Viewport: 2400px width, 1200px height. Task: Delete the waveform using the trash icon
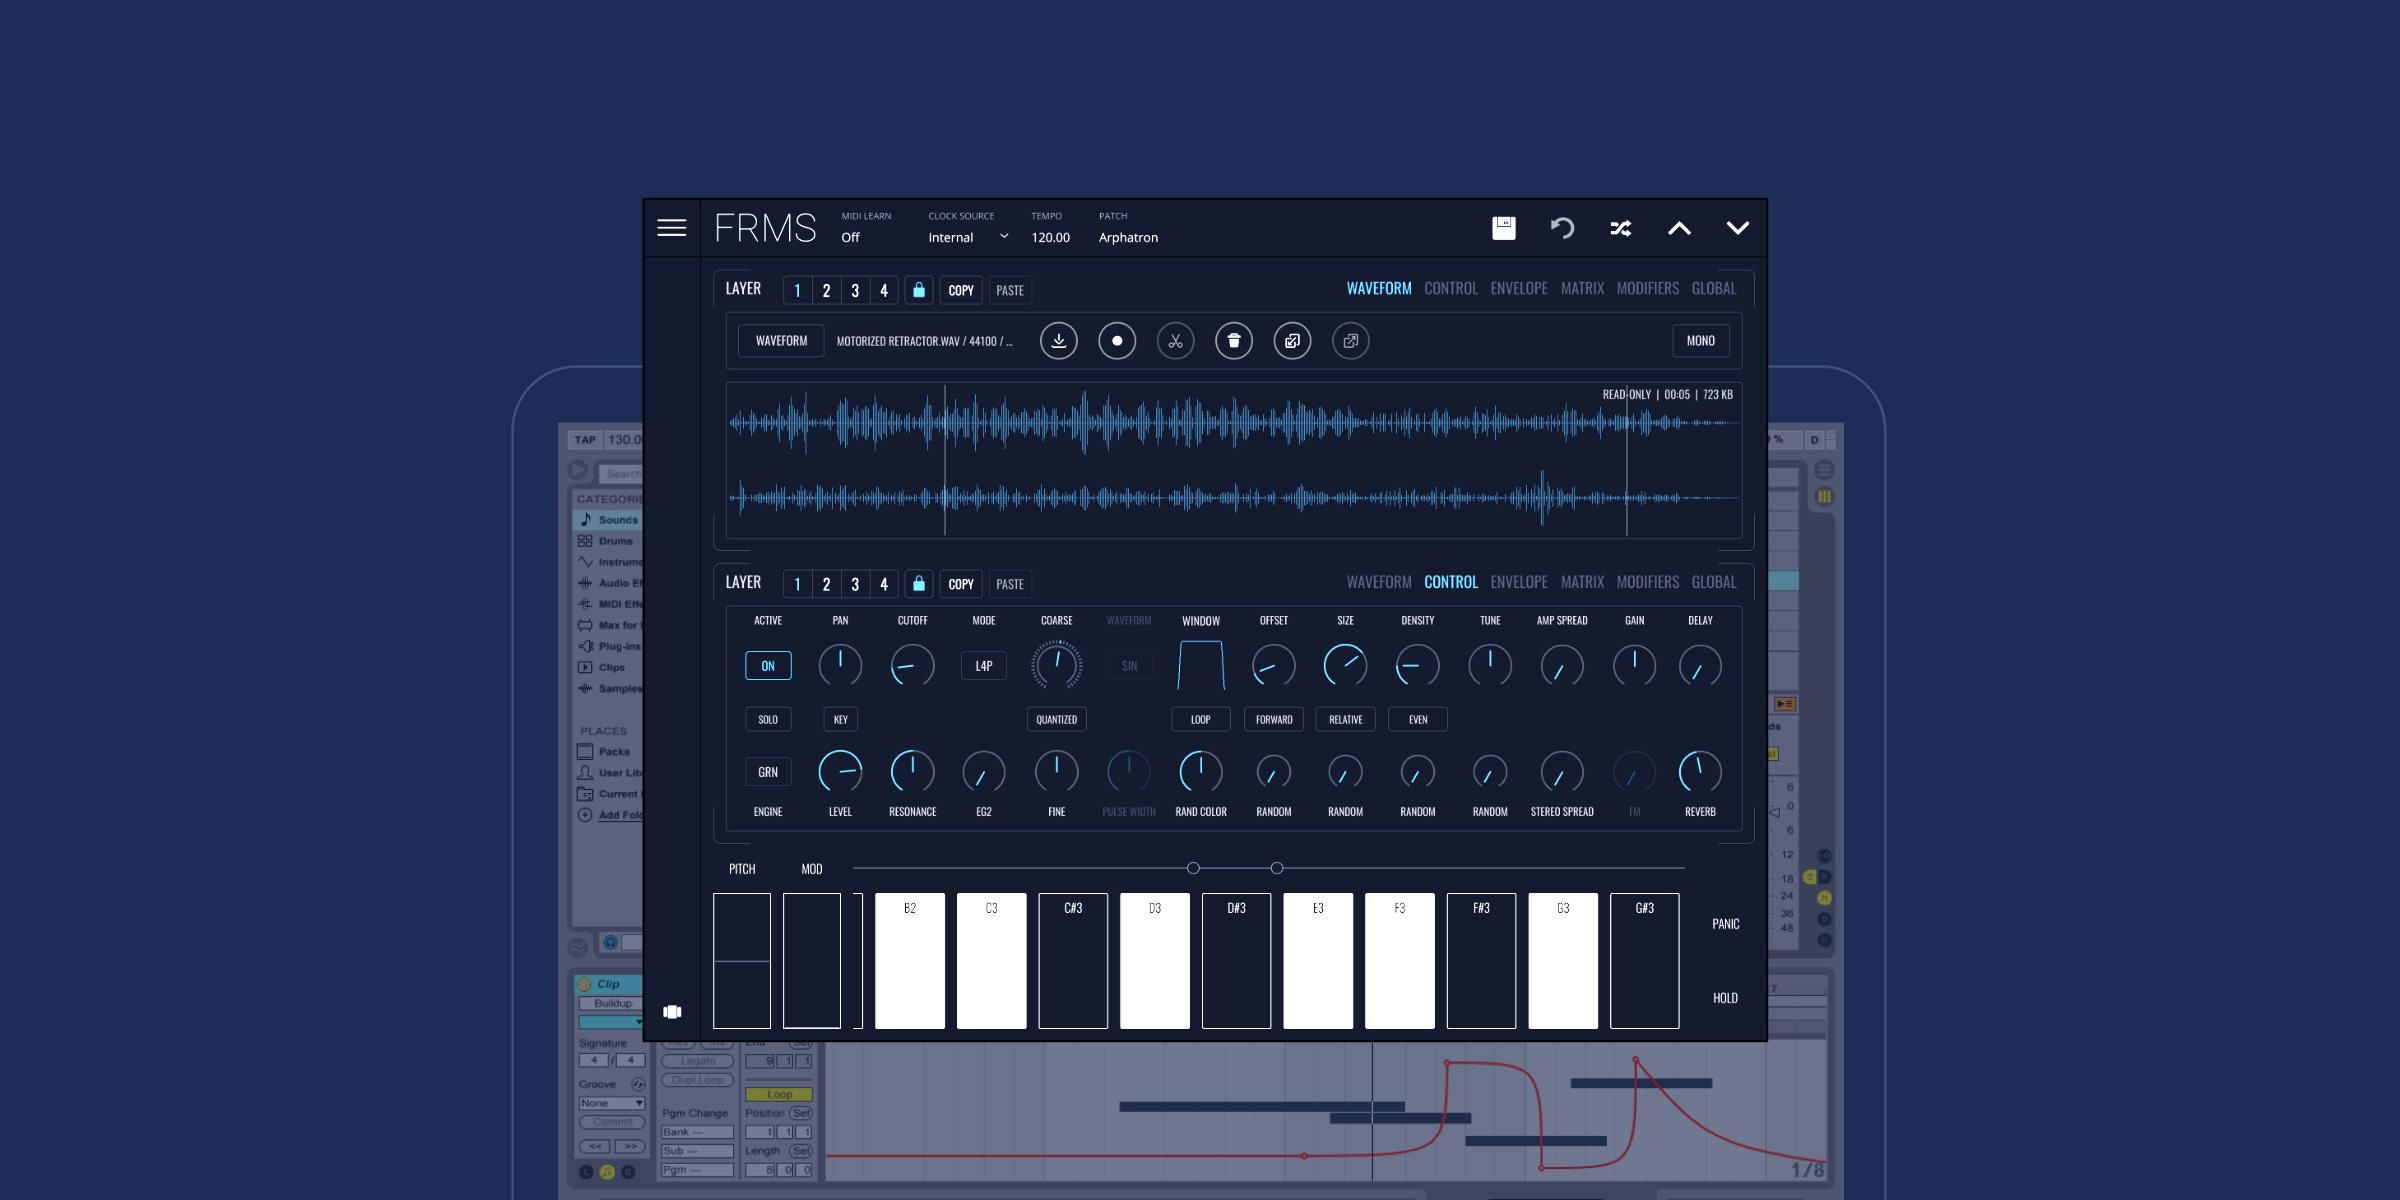click(1233, 340)
